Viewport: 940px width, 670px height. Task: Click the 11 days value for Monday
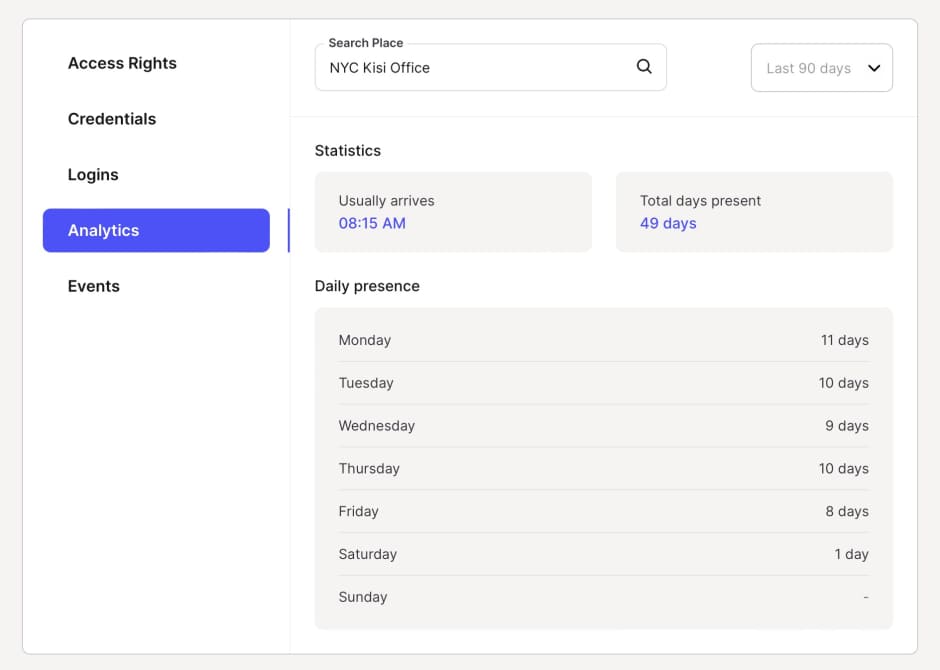coord(845,340)
